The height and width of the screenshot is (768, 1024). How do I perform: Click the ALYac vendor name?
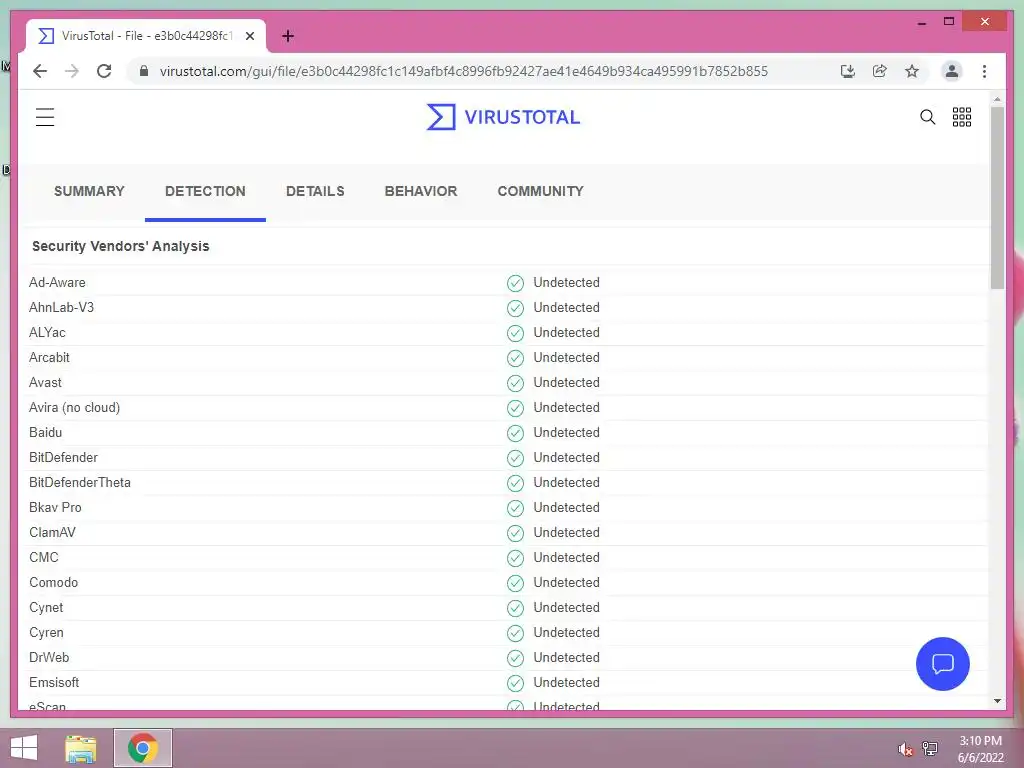[47, 332]
